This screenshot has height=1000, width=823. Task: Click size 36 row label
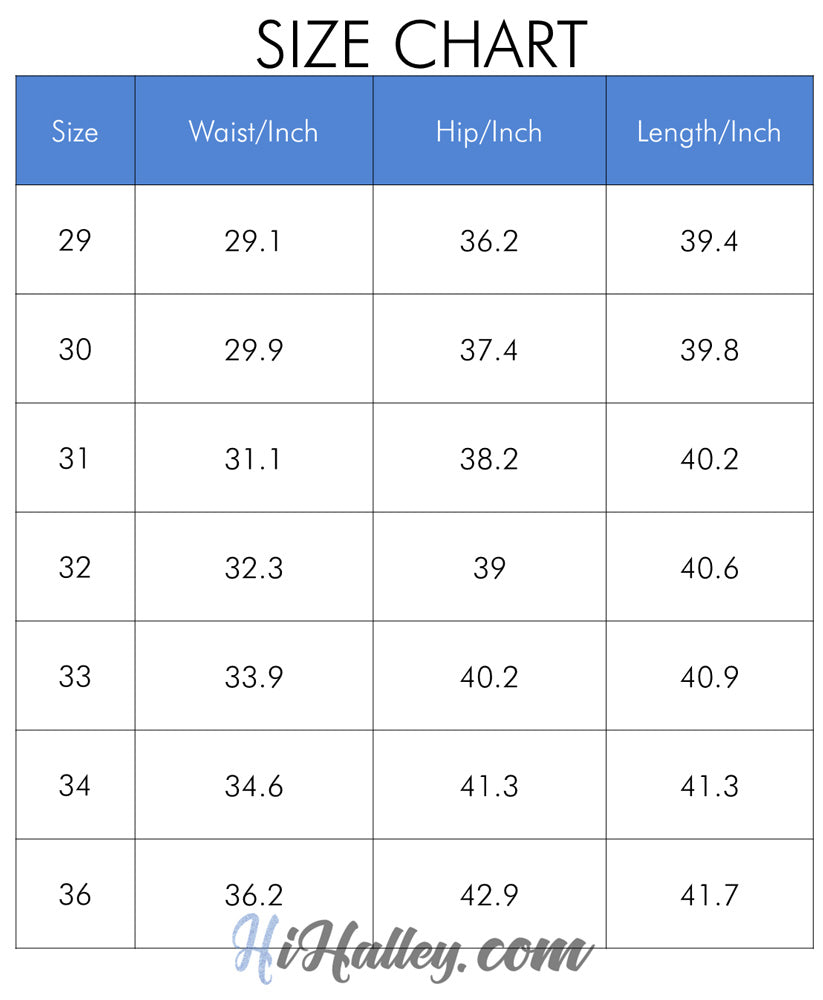point(75,895)
